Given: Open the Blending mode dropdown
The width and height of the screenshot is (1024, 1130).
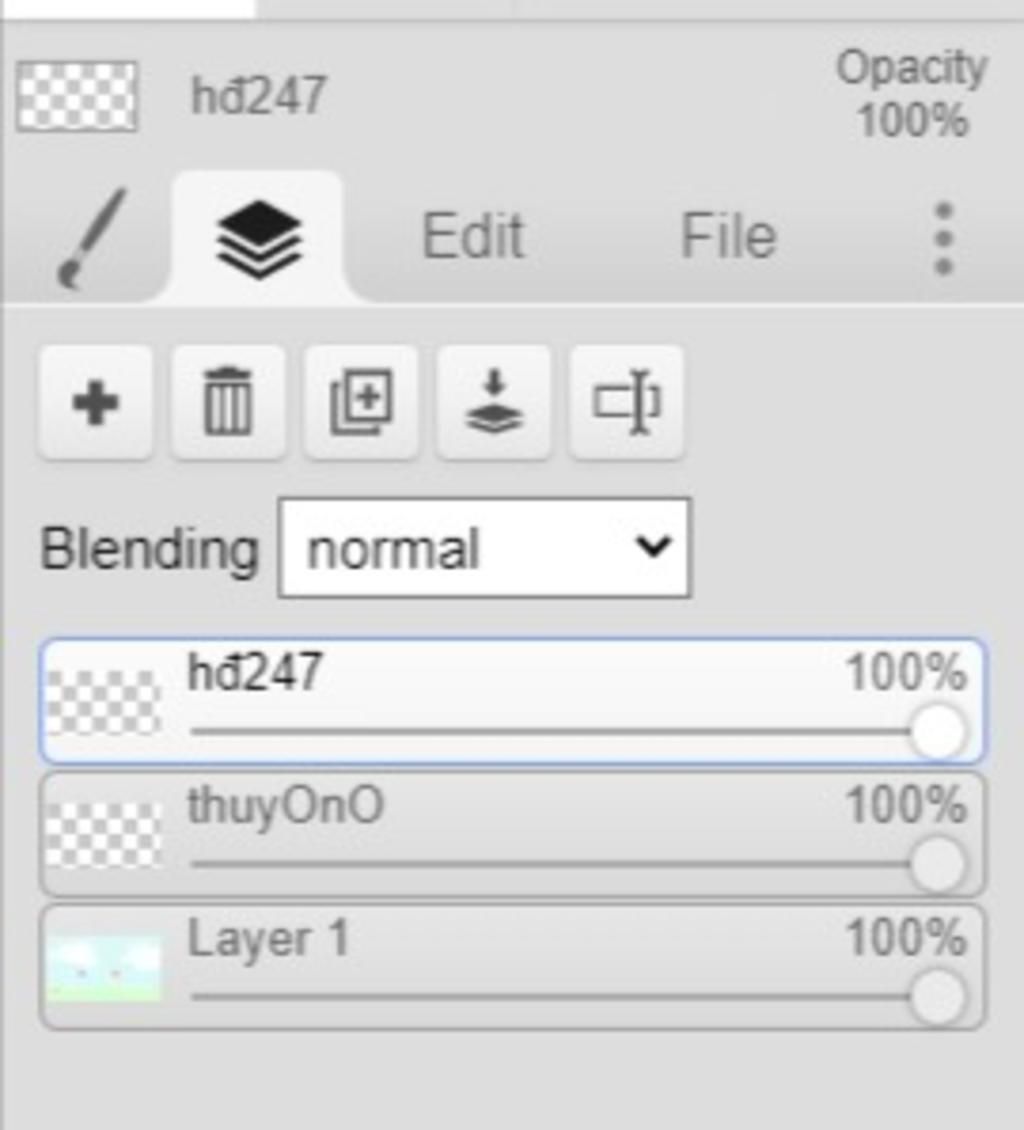Looking at the screenshot, I should (x=484, y=548).
